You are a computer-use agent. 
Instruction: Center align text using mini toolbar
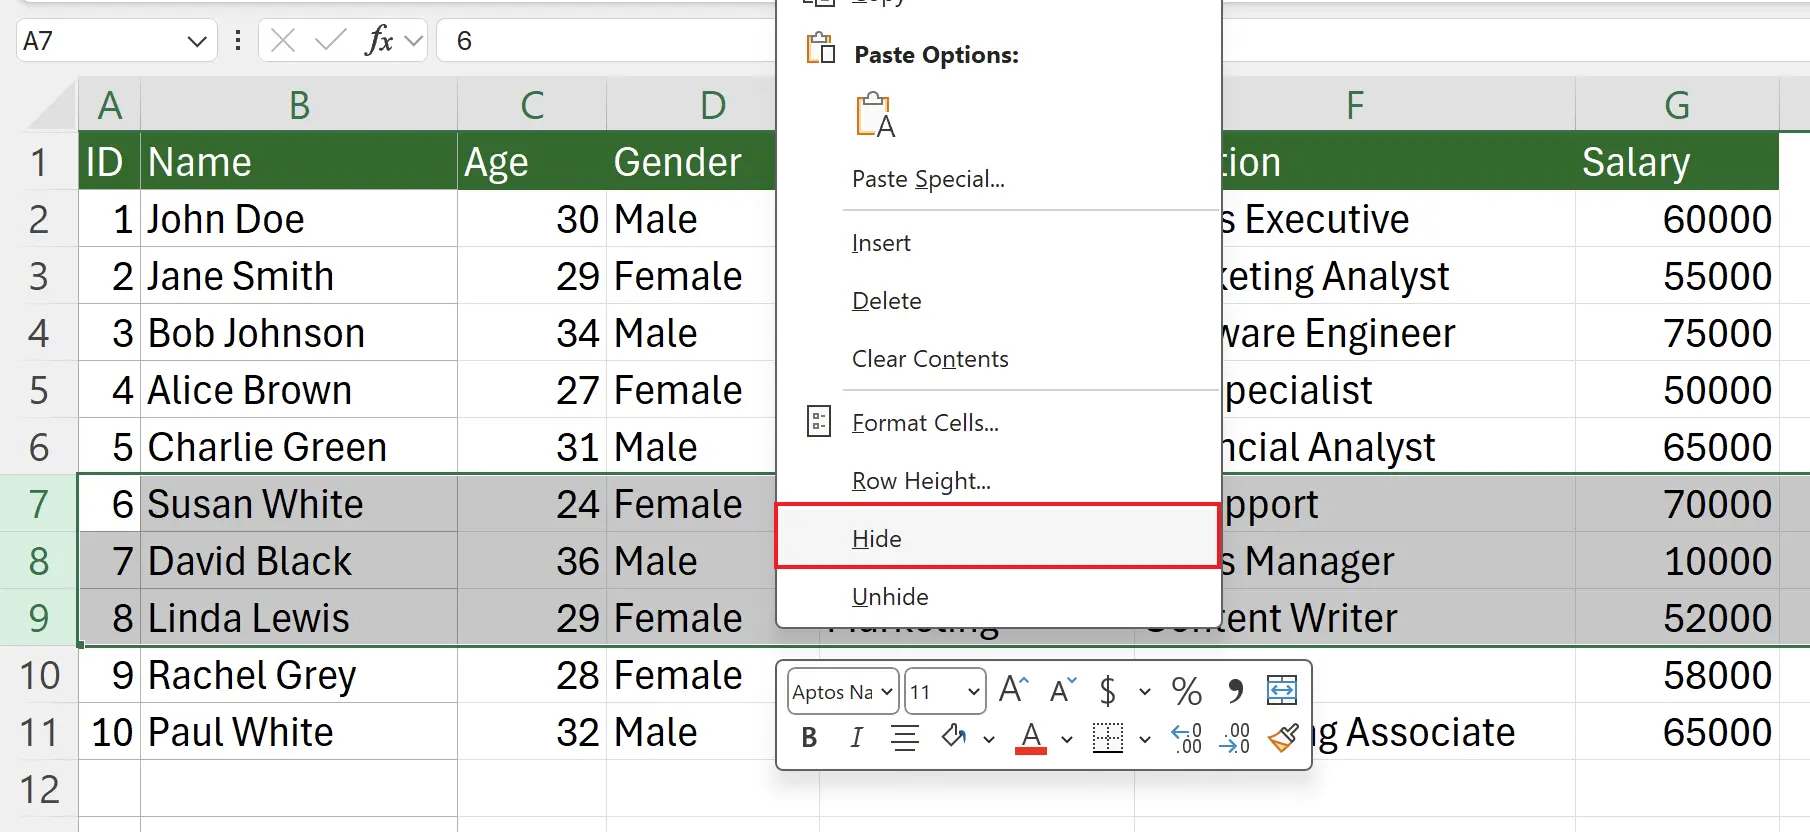905,738
